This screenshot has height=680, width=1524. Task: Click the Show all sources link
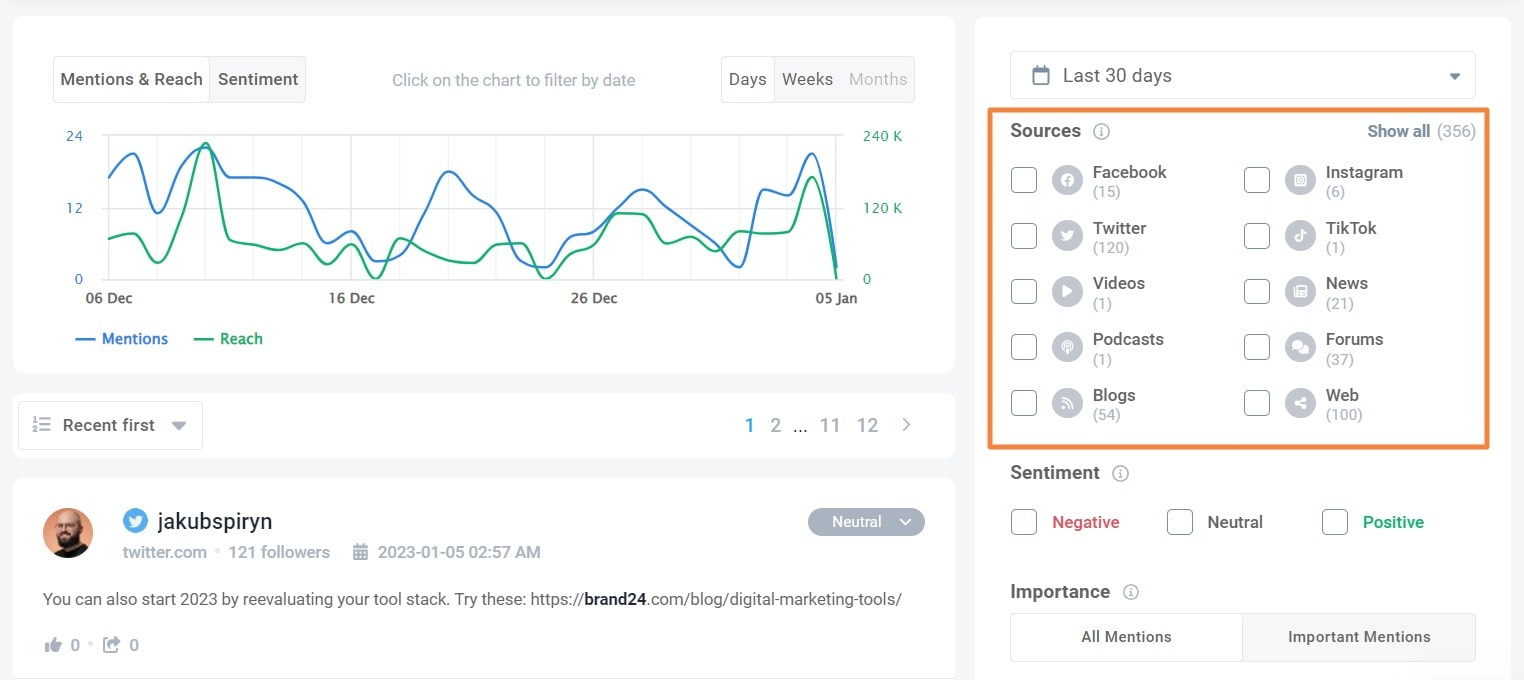pos(1399,131)
